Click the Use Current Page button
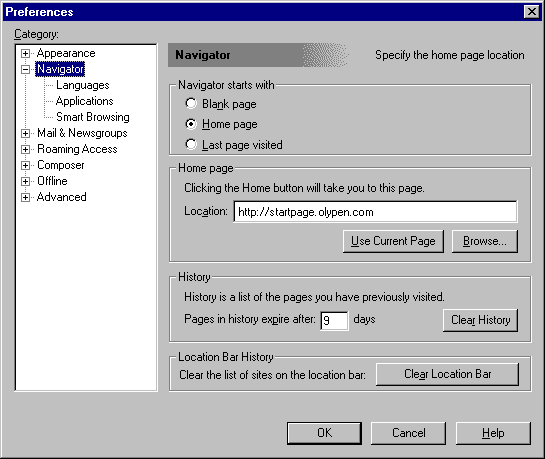Viewport: 545px width, 459px height. pos(393,241)
